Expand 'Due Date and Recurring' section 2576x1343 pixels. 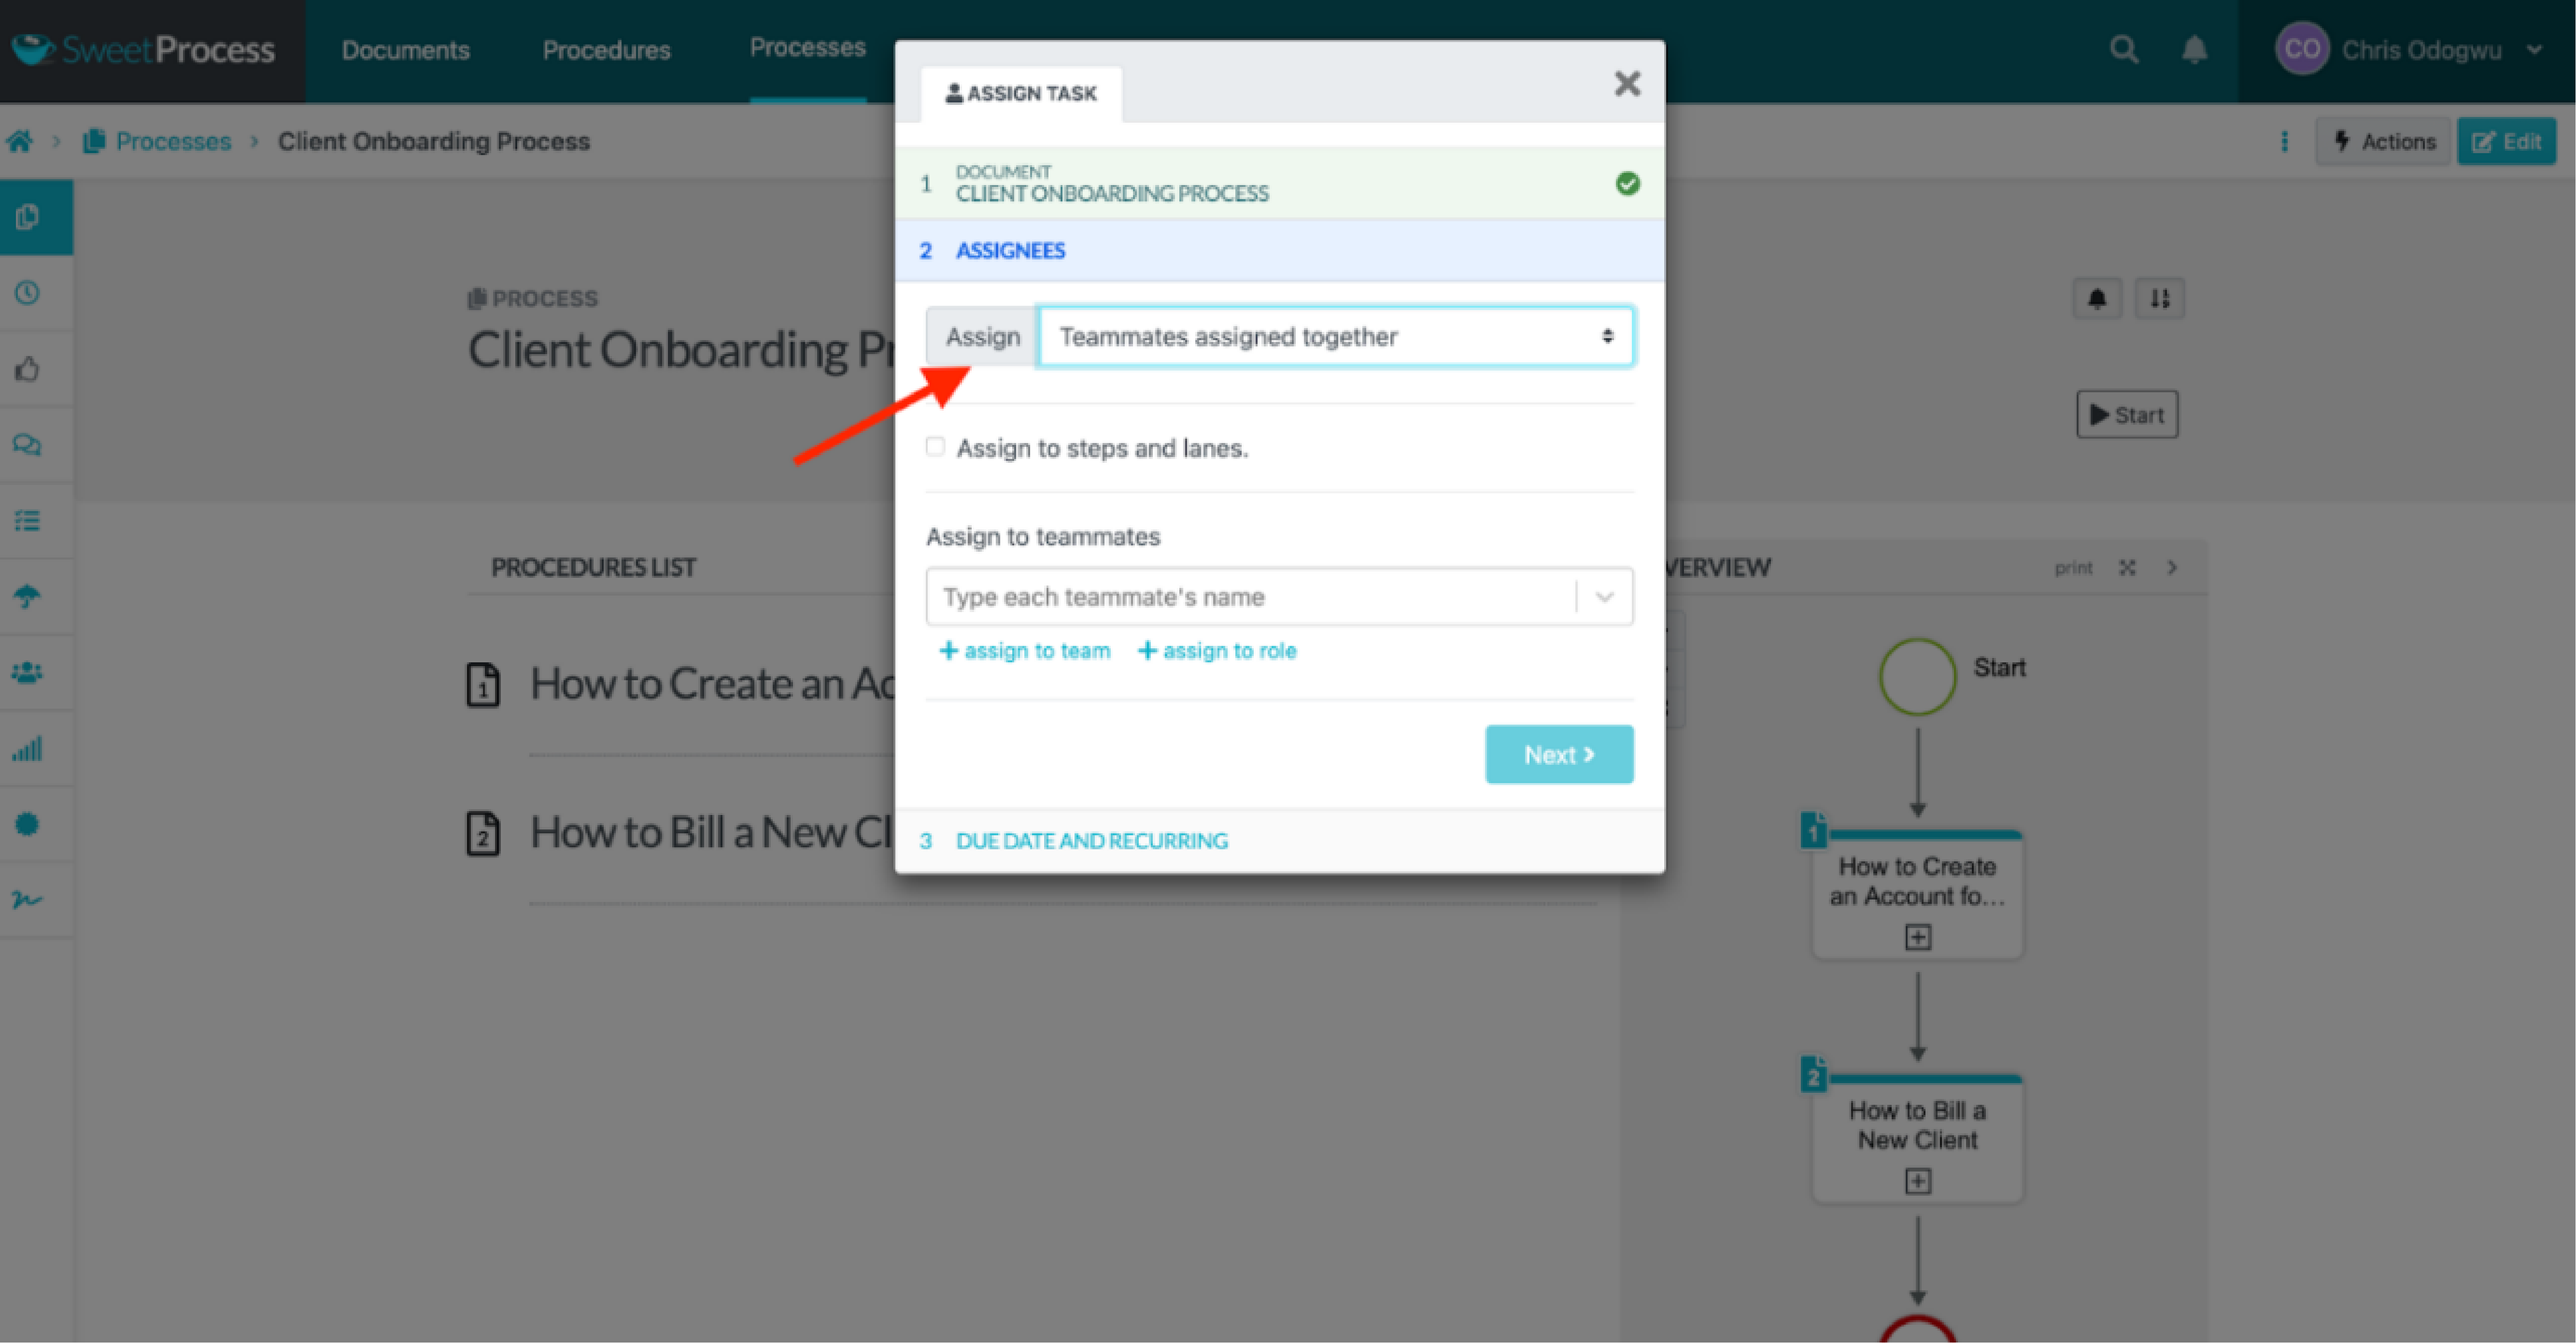1091,841
